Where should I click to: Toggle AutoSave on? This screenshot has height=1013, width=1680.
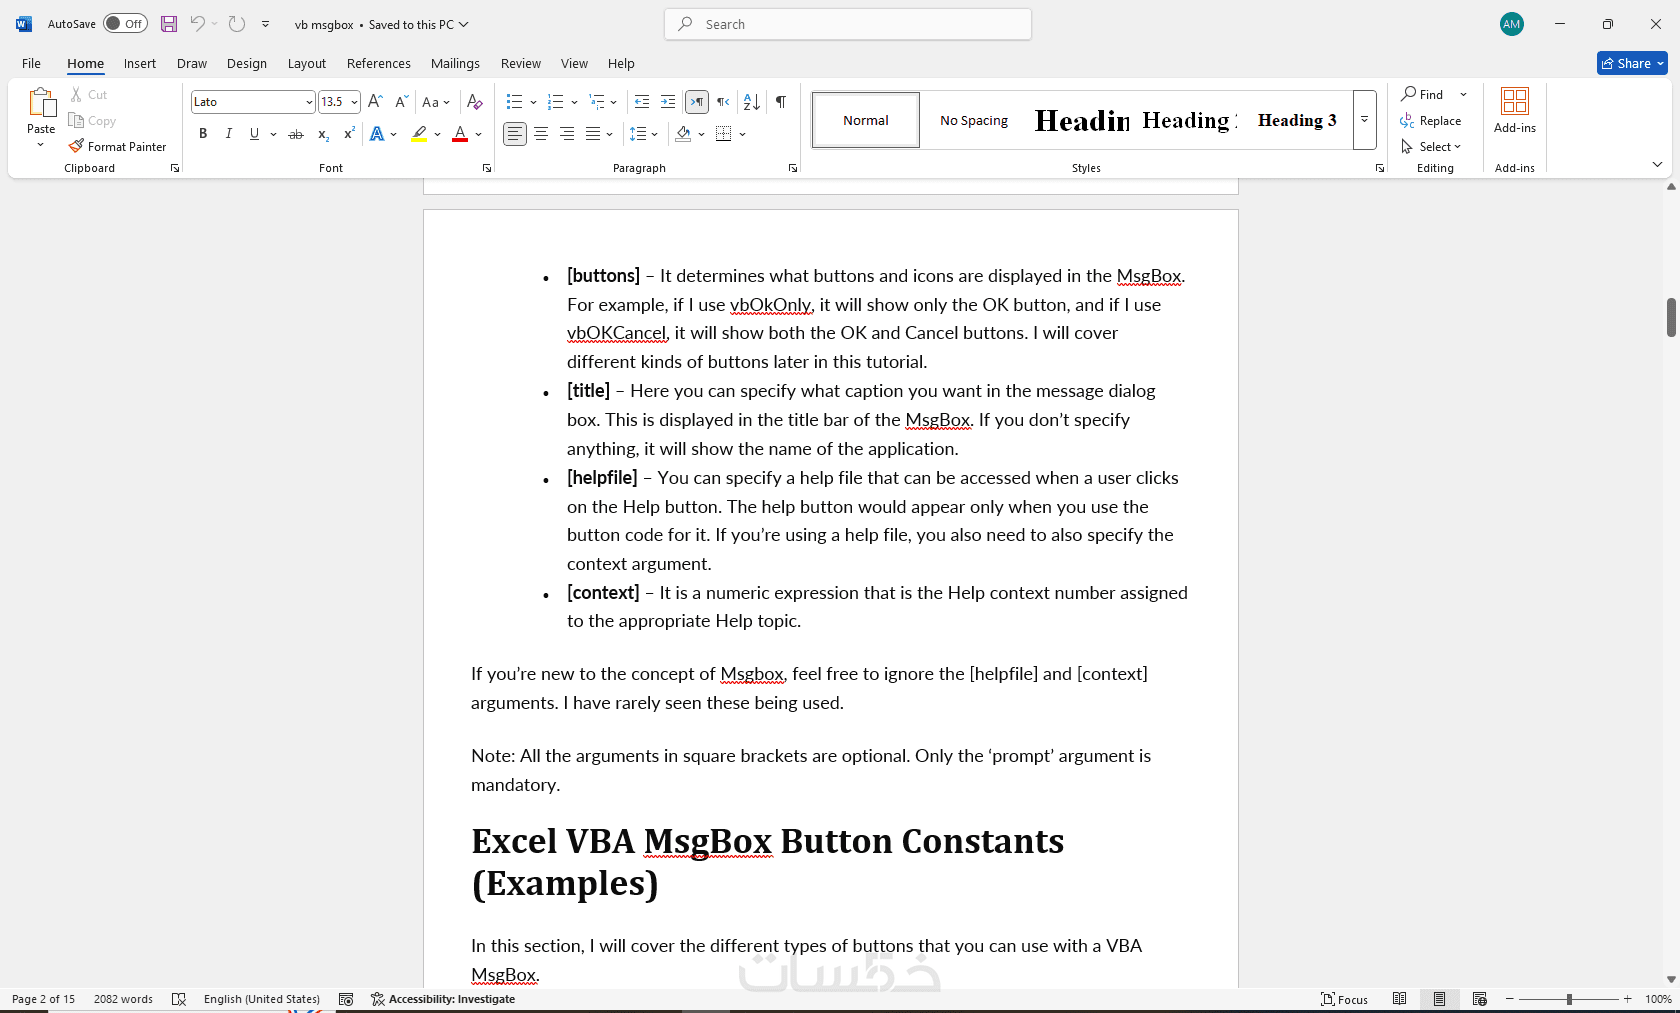[x=126, y=24]
